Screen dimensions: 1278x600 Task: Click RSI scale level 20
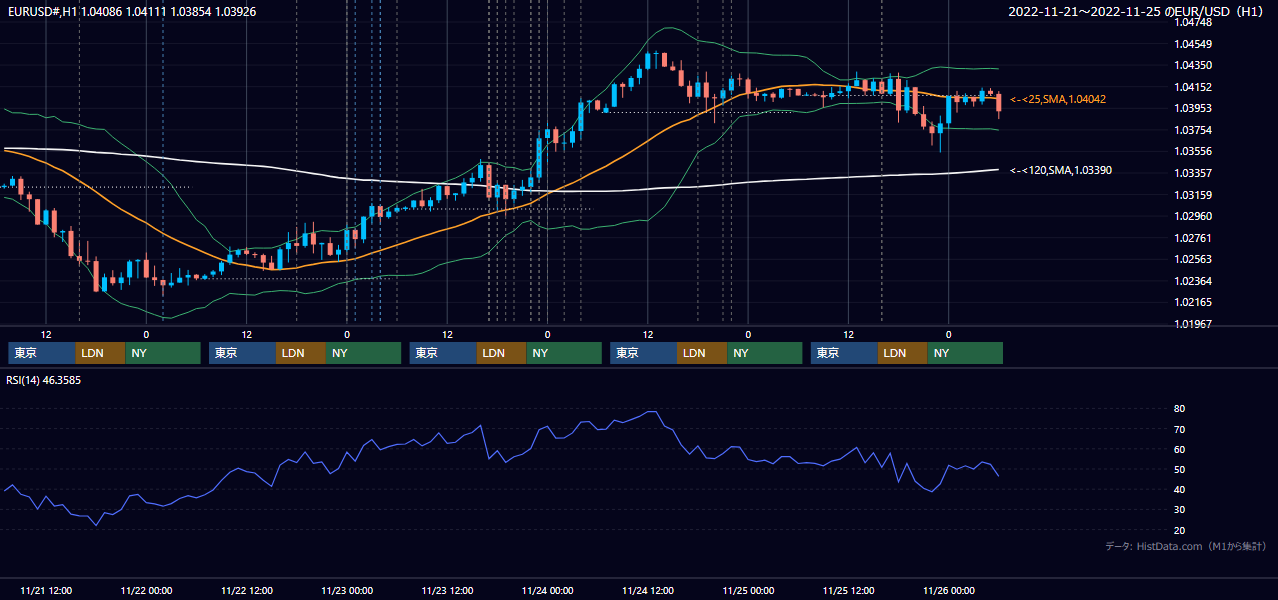coord(1180,530)
